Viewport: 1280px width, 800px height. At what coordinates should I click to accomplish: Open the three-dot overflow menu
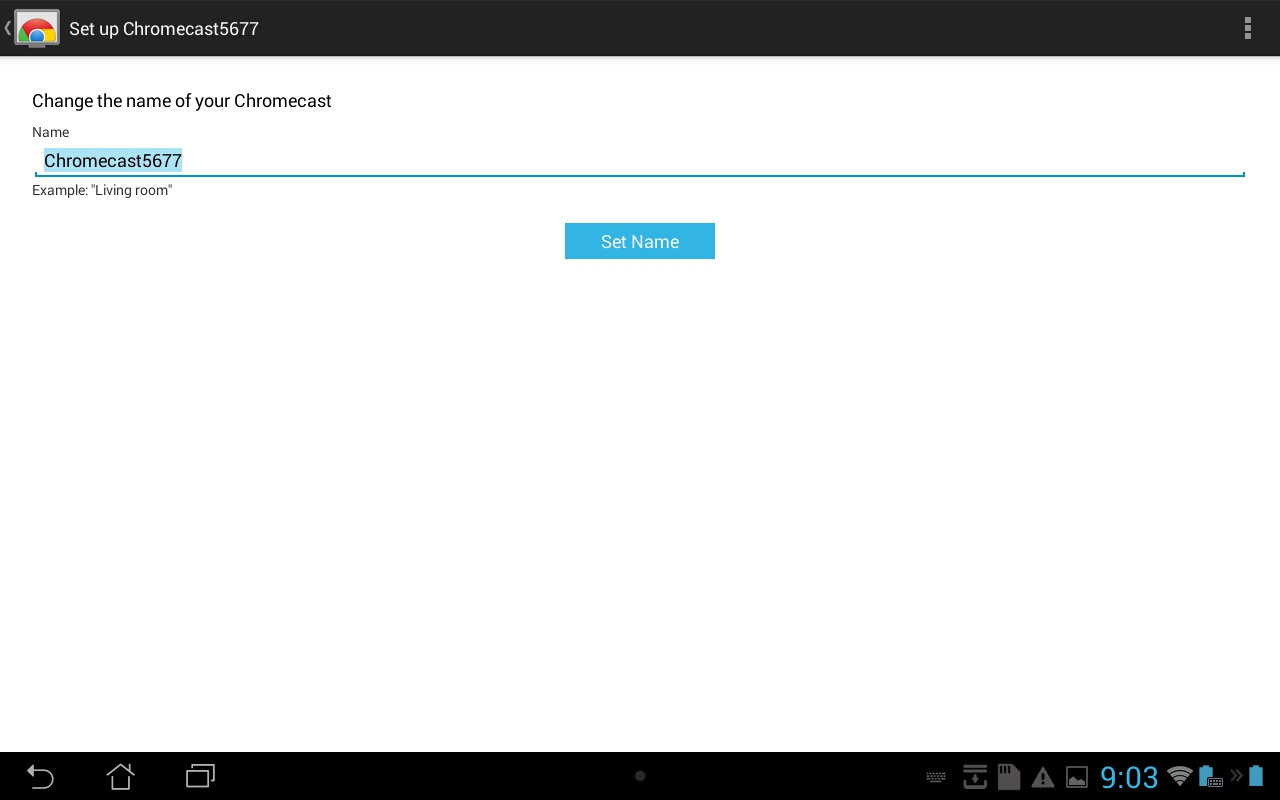(1247, 28)
